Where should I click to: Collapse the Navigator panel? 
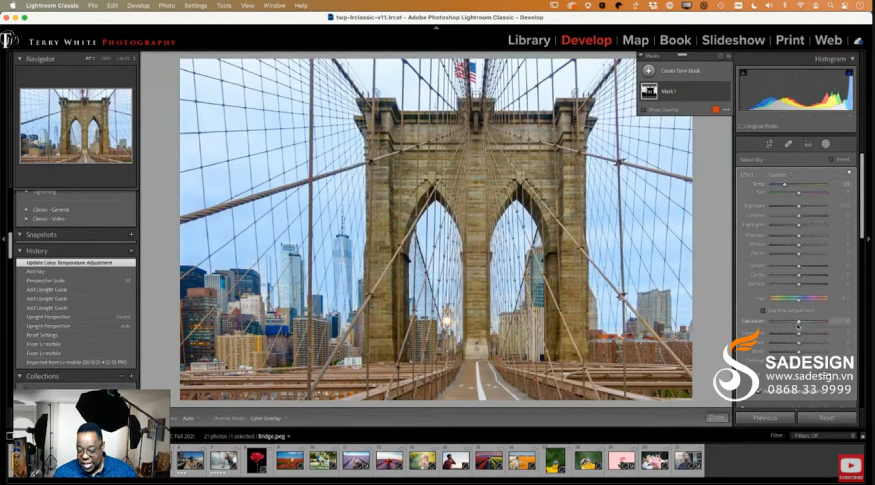(x=20, y=59)
